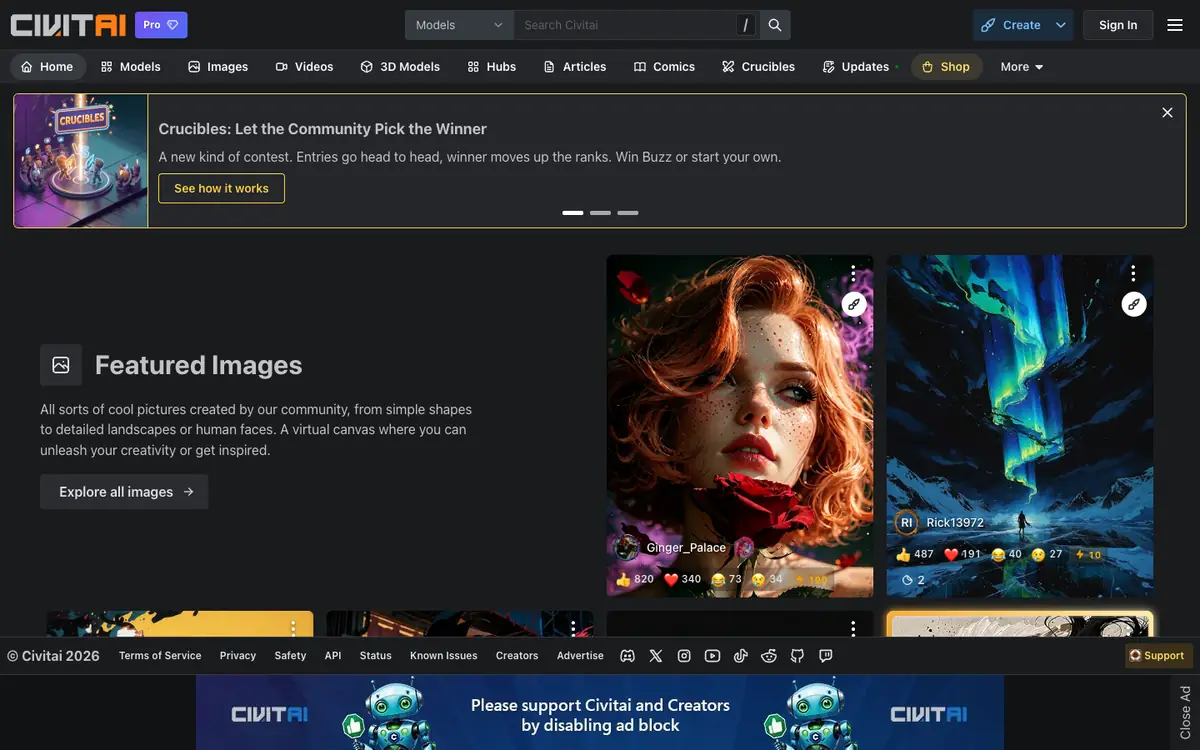This screenshot has height=750, width=1200.
Task: Open options menu on aurora image
Action: 1133,273
